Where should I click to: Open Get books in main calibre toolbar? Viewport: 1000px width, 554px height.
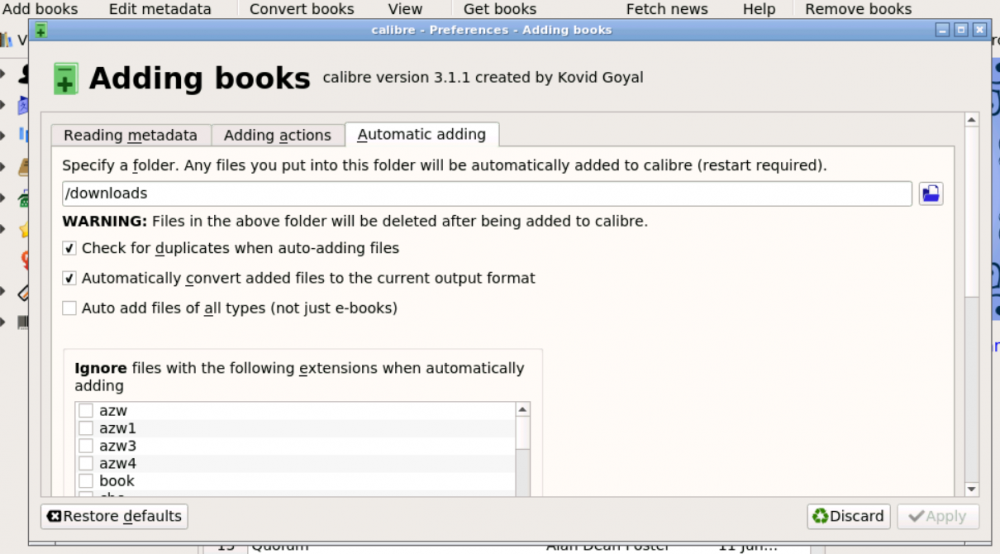[499, 9]
